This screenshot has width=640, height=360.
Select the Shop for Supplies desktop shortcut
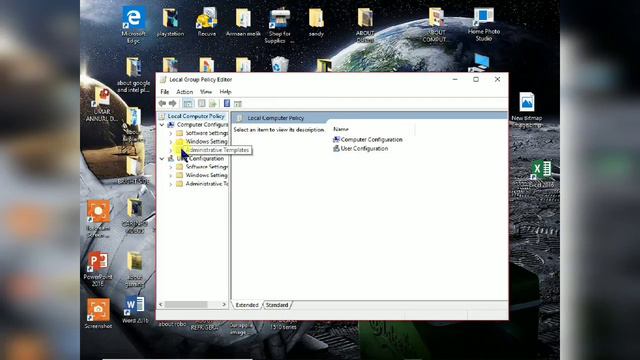279,25
